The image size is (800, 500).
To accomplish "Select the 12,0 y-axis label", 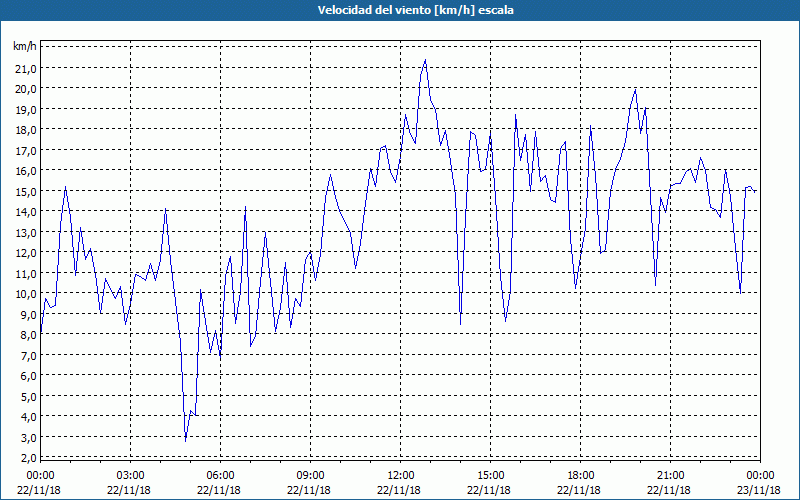I will [26, 253].
